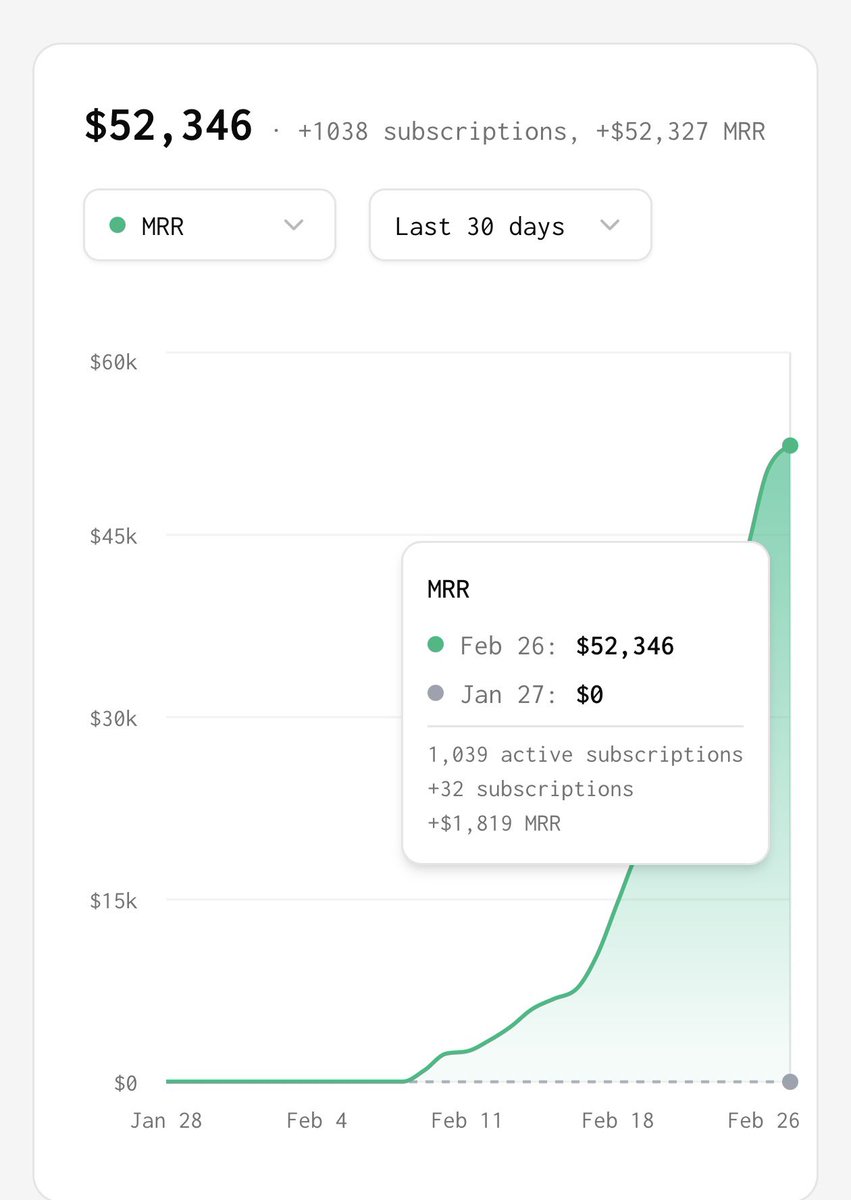The height and width of the screenshot is (1200, 851).
Task: Click the +$1,819 MRR line
Action: (x=494, y=824)
